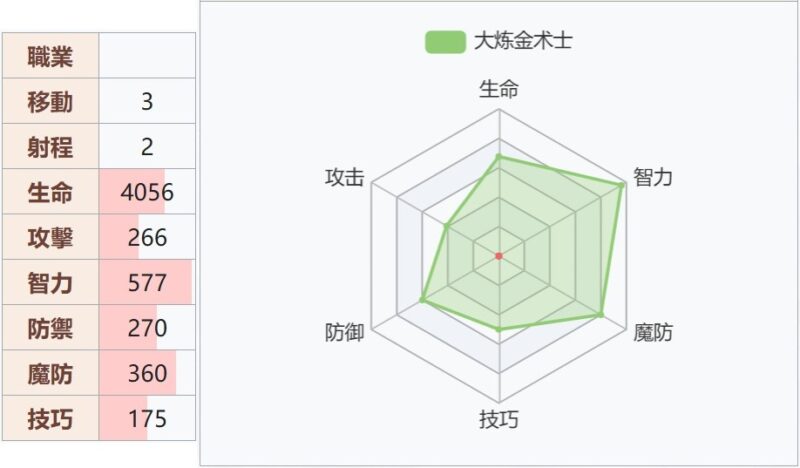Select the 射程 value cell showing 2
This screenshot has height=468, width=800.
[x=147, y=147]
